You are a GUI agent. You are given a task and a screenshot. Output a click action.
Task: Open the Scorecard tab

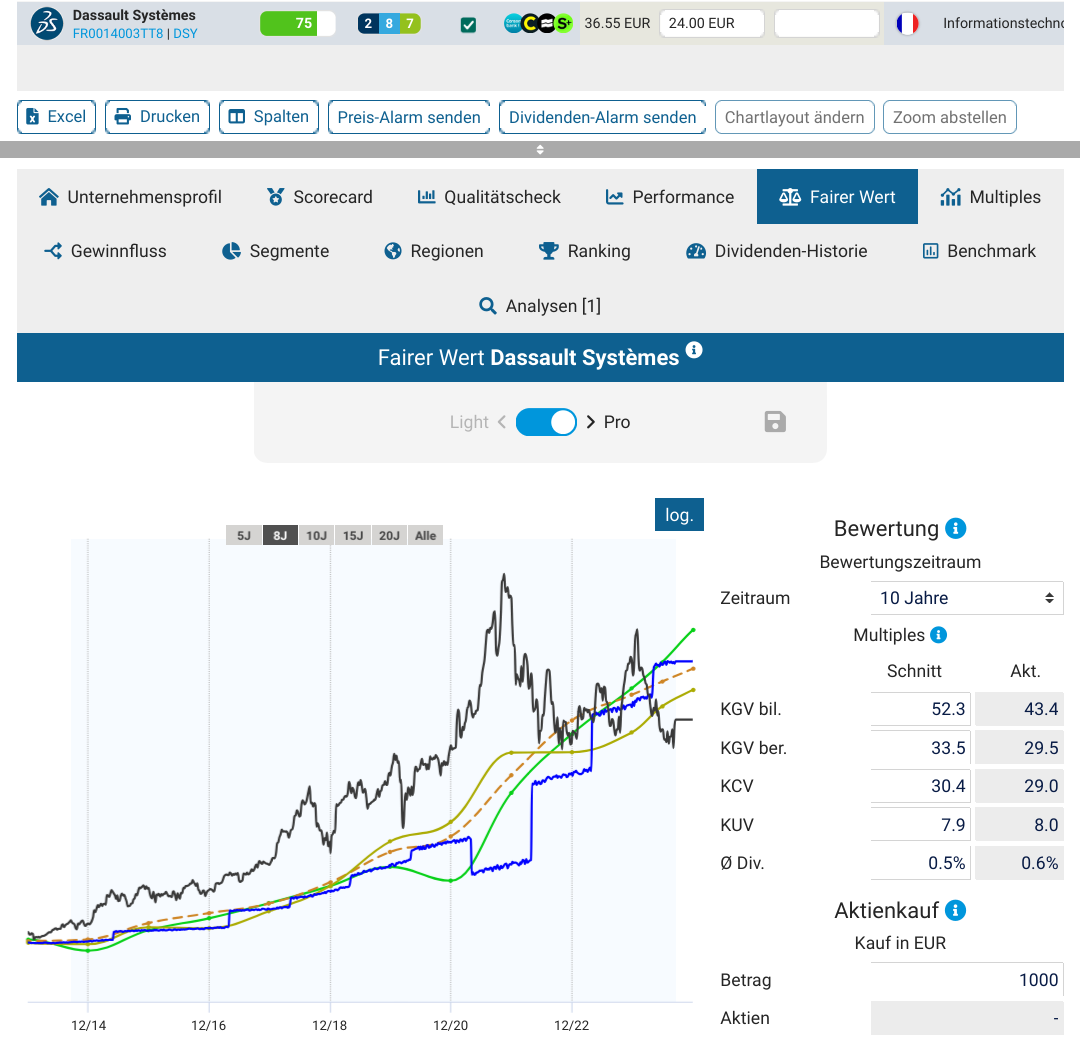coord(320,197)
